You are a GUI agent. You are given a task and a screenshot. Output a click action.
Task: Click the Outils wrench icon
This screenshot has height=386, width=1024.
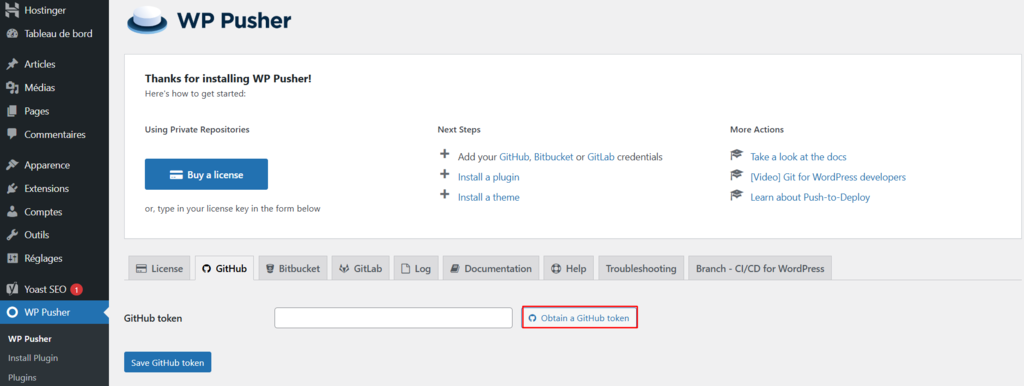tap(12, 234)
